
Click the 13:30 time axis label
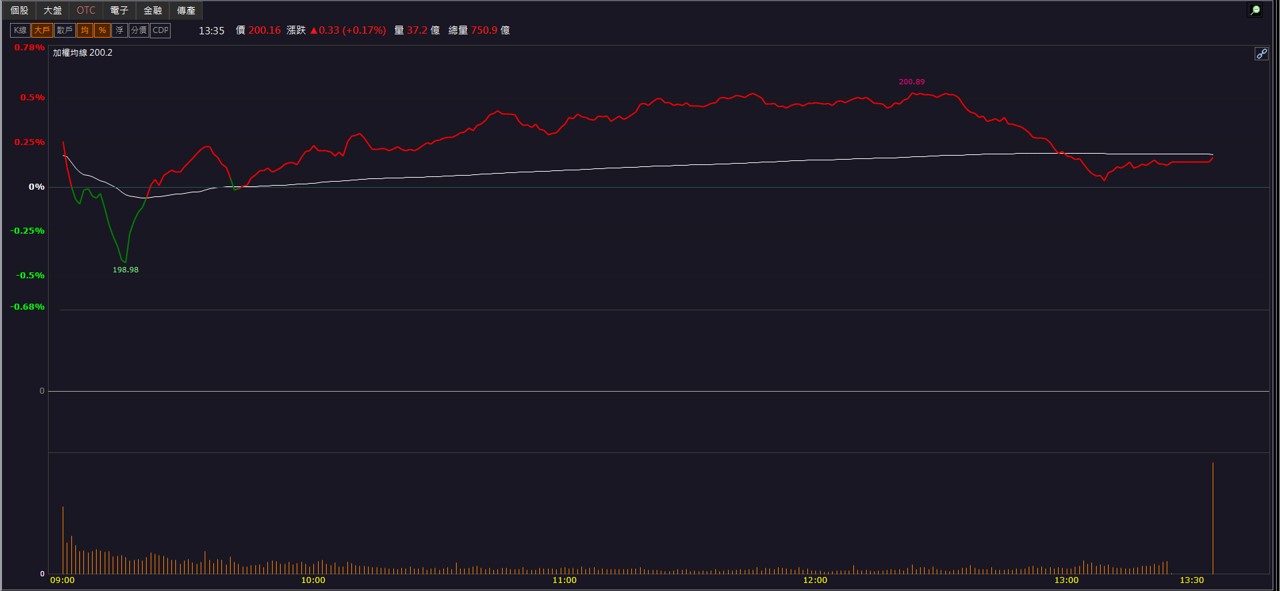click(x=1192, y=580)
